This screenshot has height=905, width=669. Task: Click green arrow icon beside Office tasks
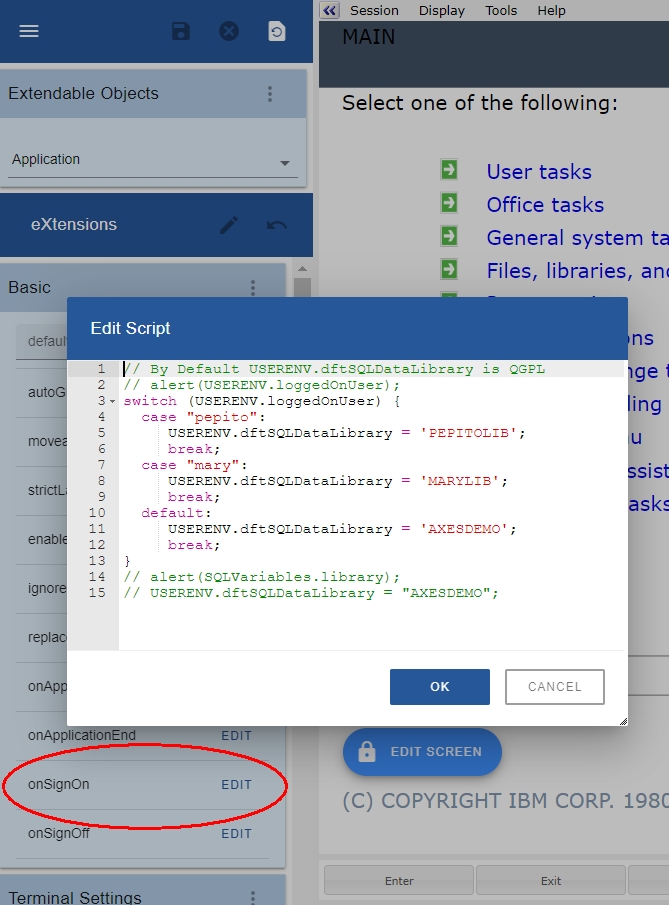click(x=449, y=204)
